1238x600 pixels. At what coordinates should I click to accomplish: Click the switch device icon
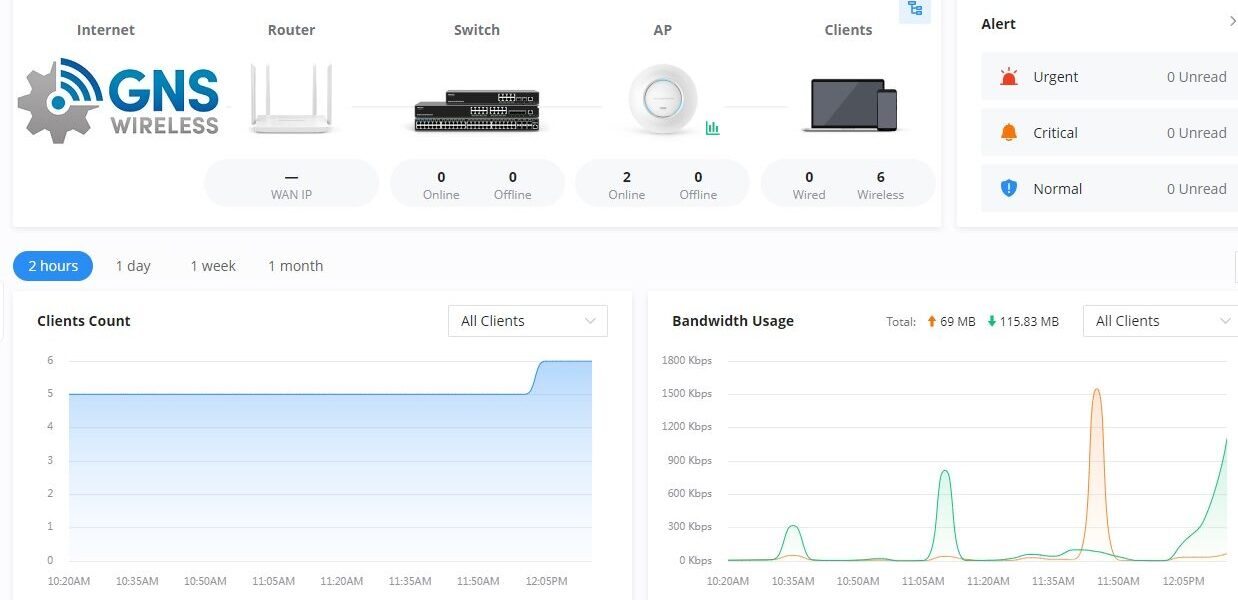click(477, 110)
